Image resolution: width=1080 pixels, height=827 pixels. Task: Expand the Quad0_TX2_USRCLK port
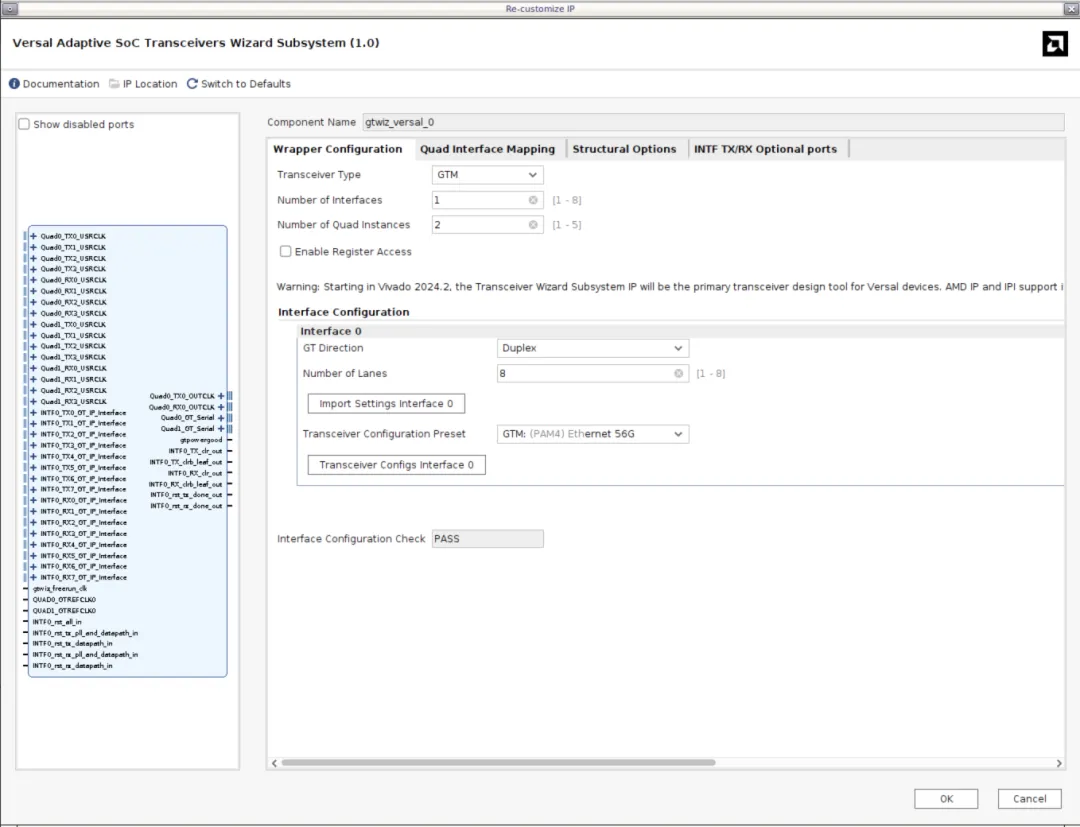click(33, 258)
